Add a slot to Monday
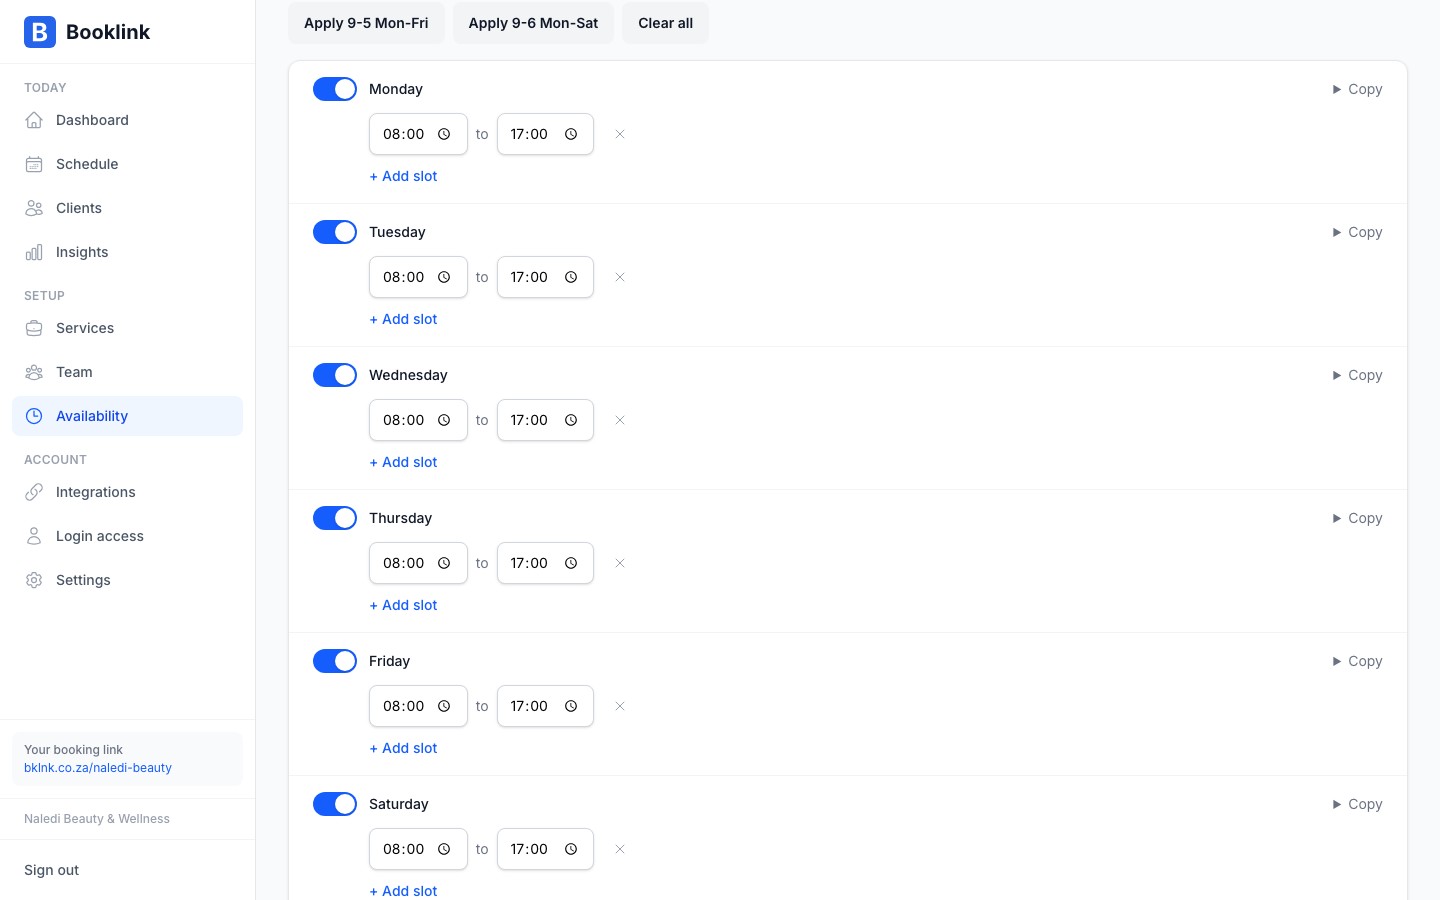 coord(403,176)
